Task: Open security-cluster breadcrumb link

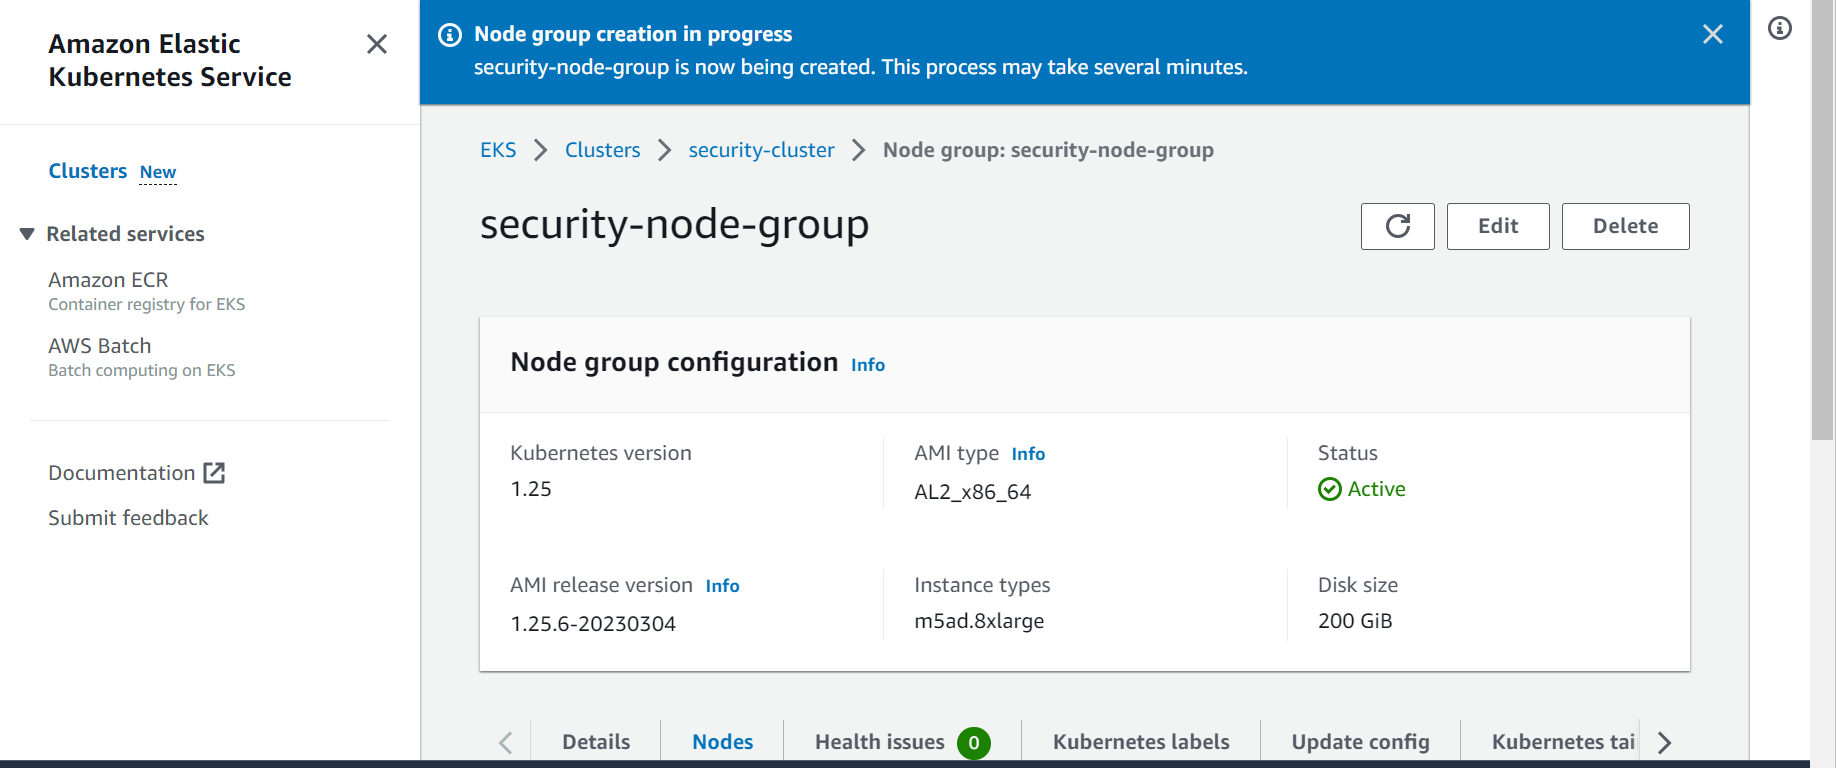Action: tap(761, 150)
